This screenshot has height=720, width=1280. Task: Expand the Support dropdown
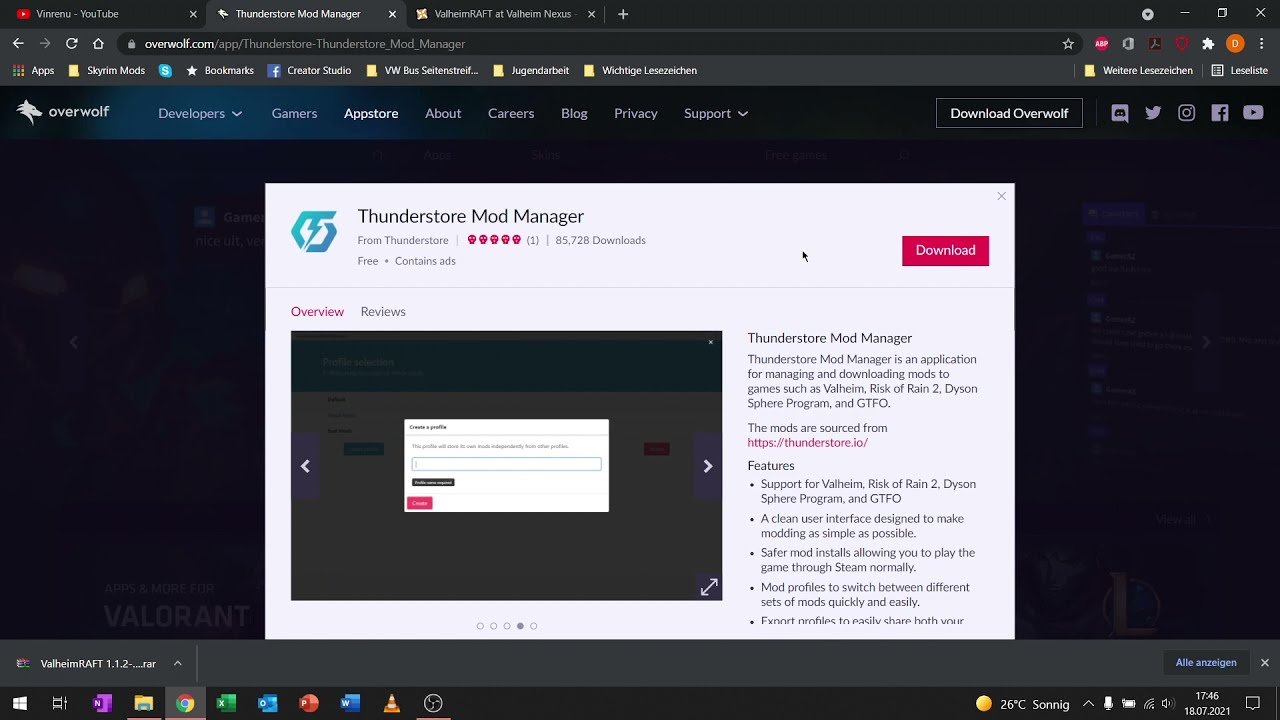pos(716,113)
